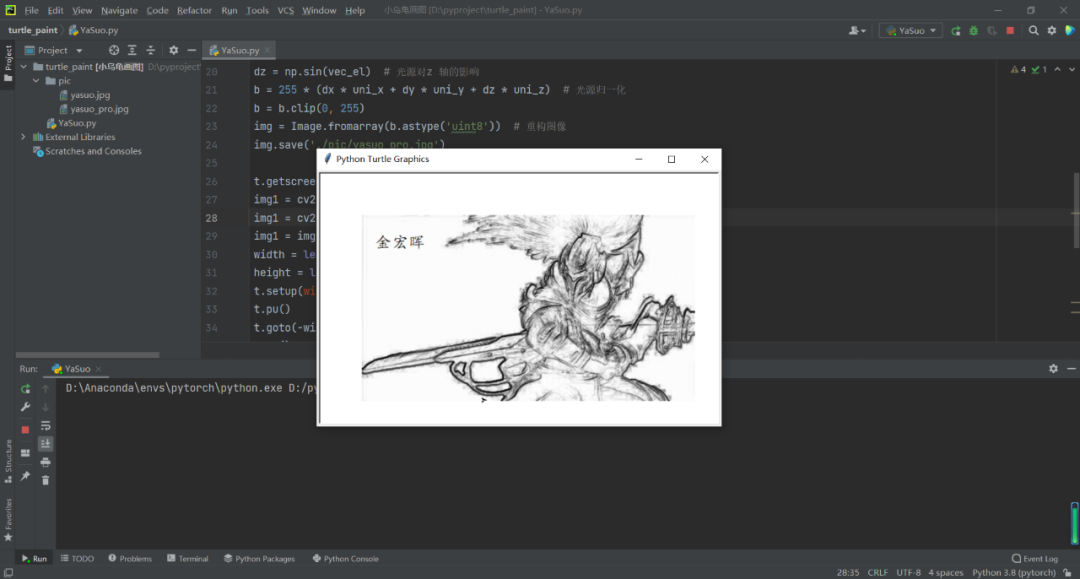Viewport: 1080px width, 579px height.
Task: Click the pin tab icon in Run panel
Action: pos(25,476)
